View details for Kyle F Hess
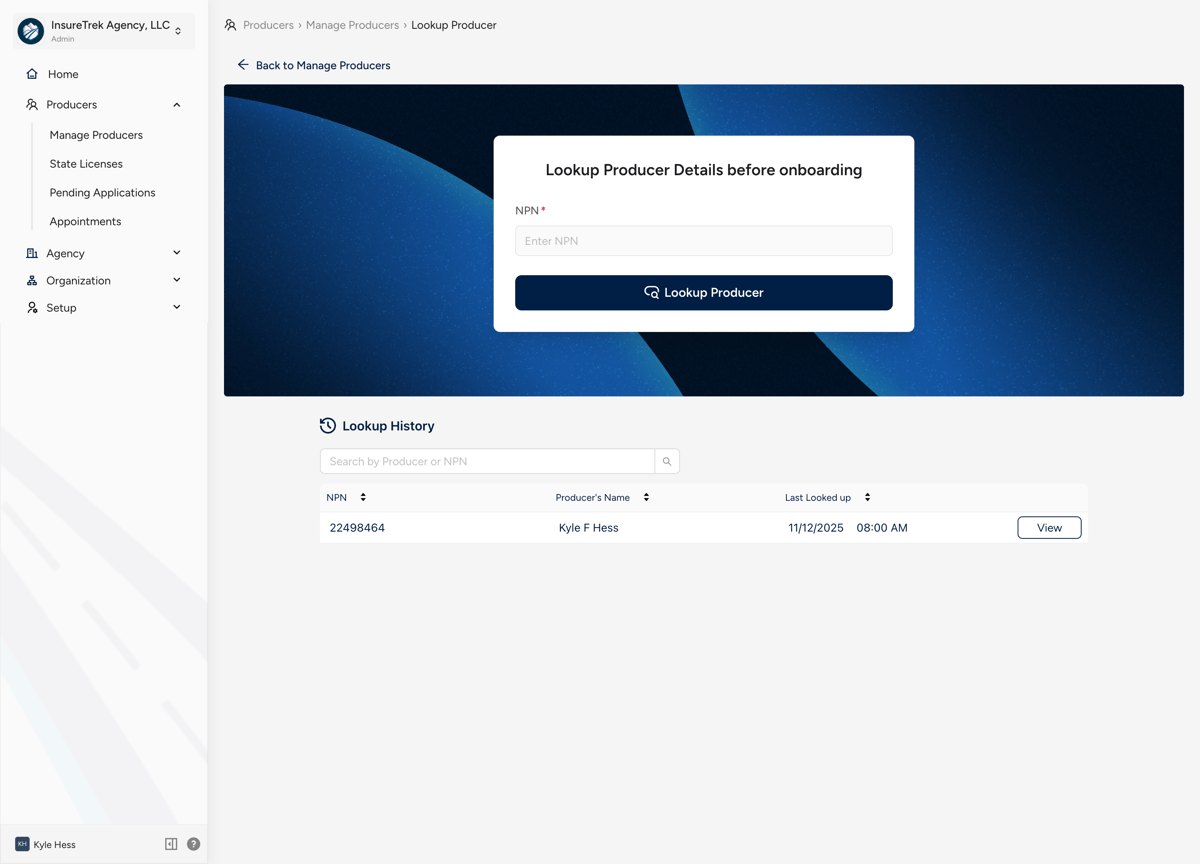Viewport: 1200px width, 864px height. (x=1049, y=527)
